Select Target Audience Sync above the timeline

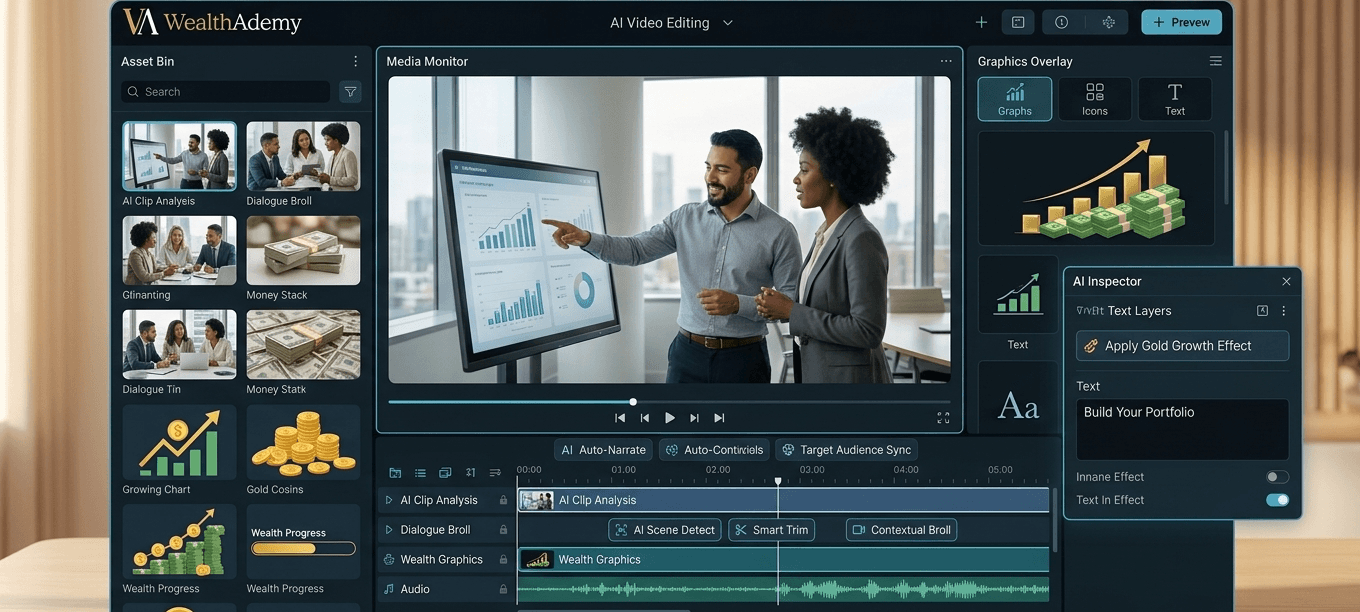pyautogui.click(x=846, y=449)
